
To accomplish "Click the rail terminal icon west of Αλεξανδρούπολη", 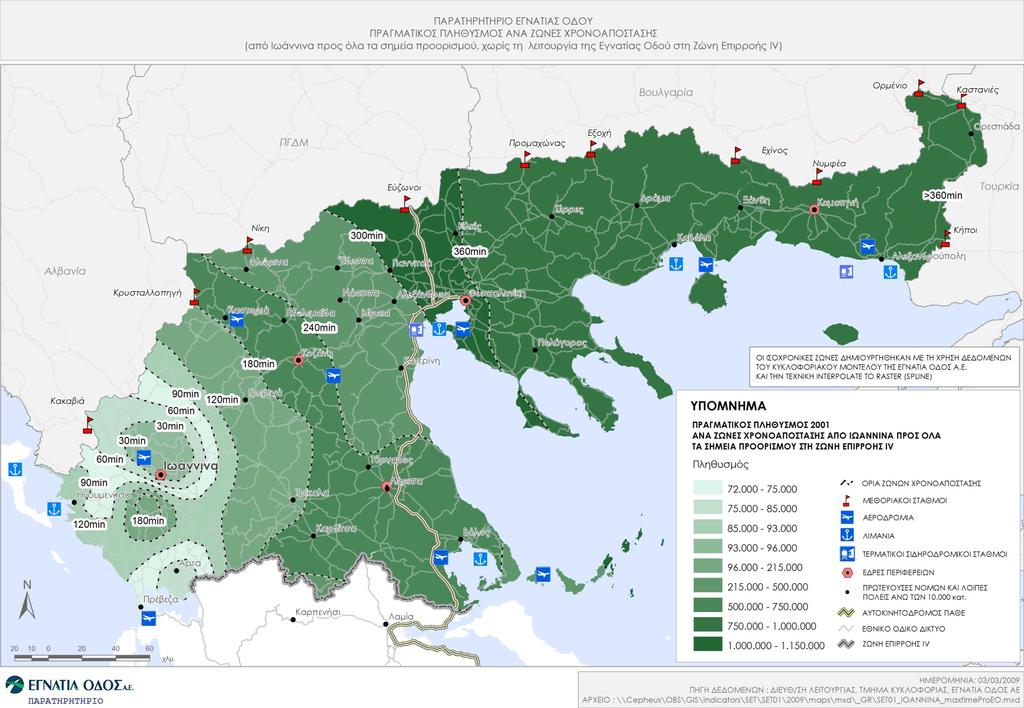I will 846,272.
